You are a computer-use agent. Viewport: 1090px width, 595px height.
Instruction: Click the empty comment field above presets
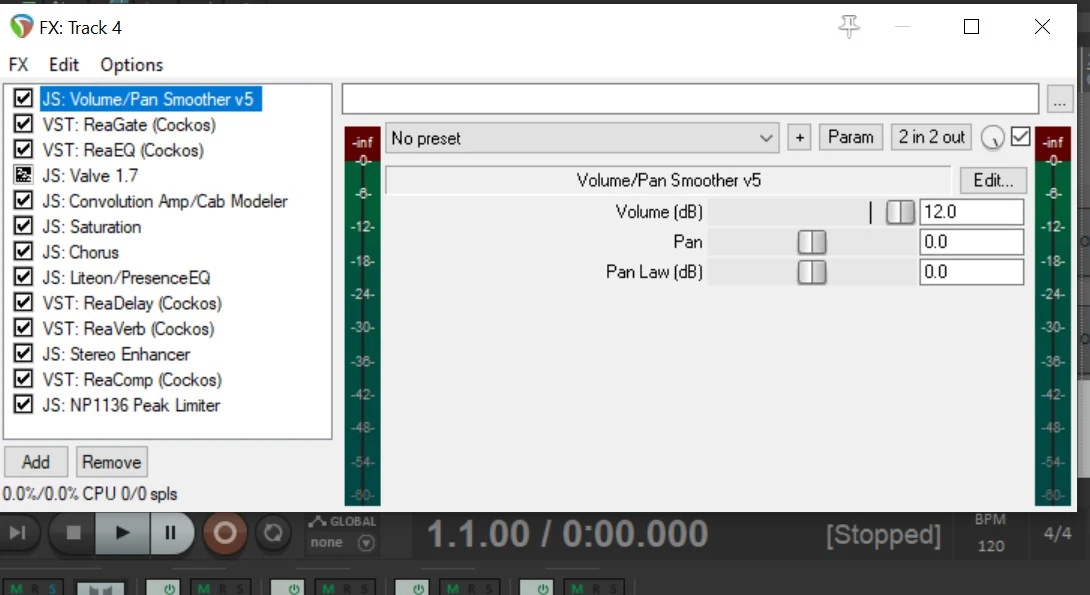(x=690, y=99)
